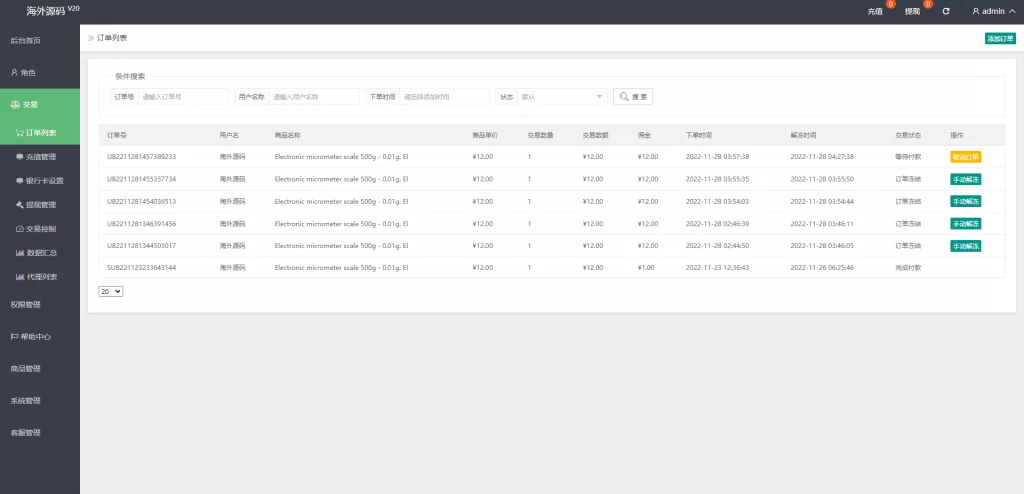Open 提现 withdrawal notifications in header

coord(912,11)
